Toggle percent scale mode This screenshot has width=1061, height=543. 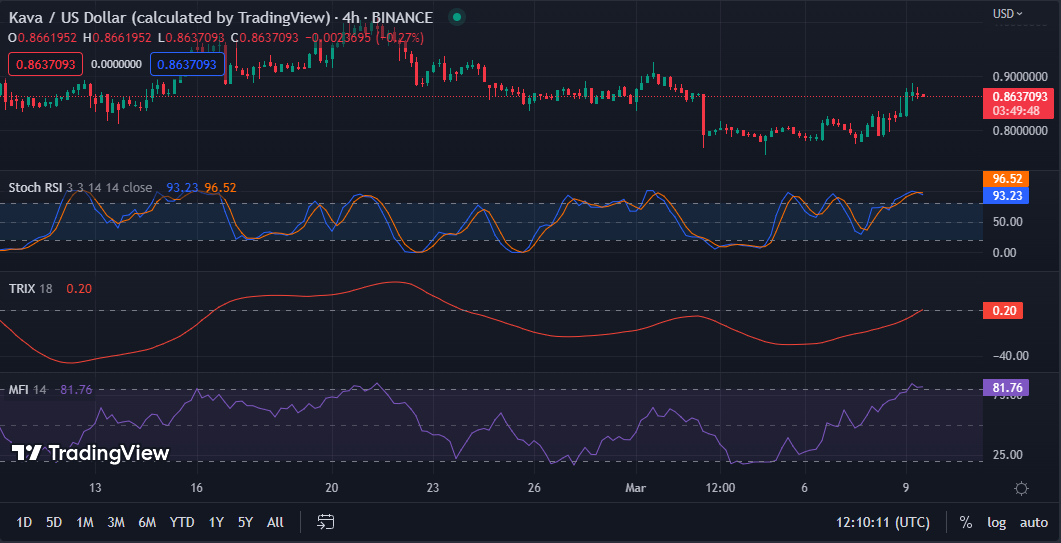(x=966, y=522)
